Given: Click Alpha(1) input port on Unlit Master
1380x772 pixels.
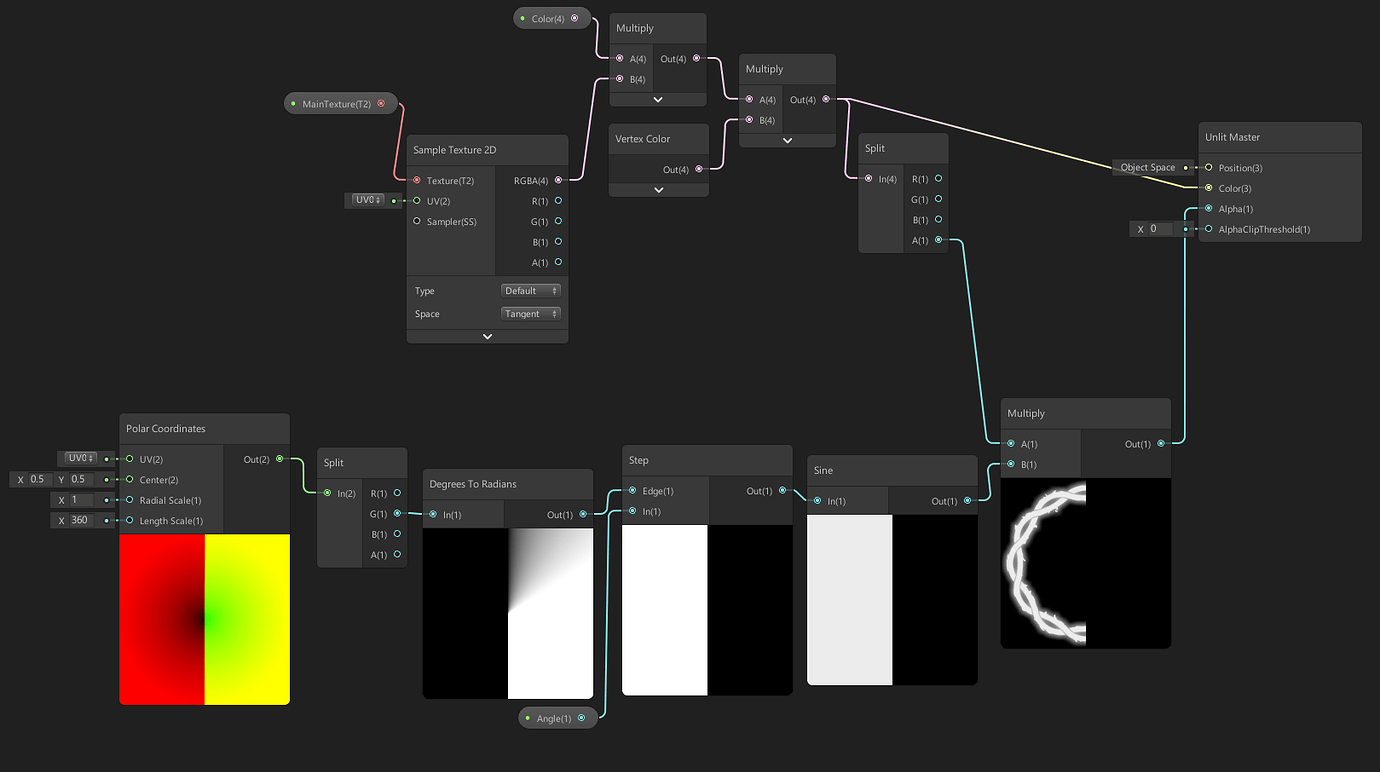Looking at the screenshot, I should pyautogui.click(x=1208, y=209).
